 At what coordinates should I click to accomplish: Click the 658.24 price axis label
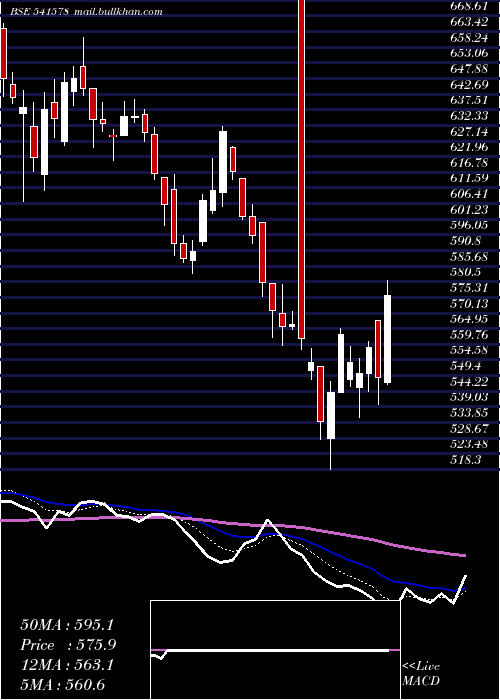470,38
